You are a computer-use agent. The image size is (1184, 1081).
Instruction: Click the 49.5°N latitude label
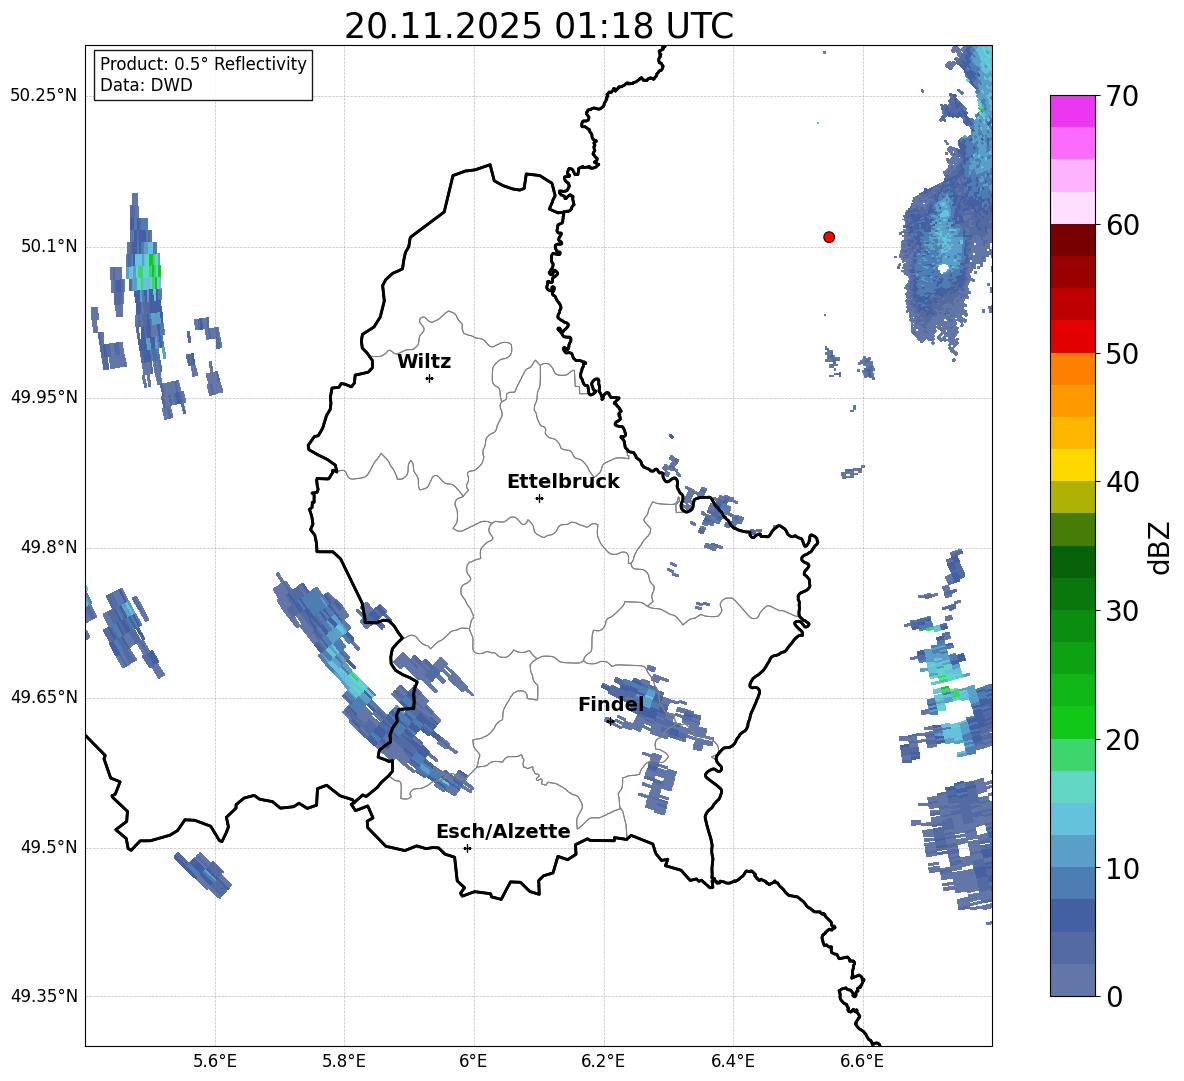49,847
